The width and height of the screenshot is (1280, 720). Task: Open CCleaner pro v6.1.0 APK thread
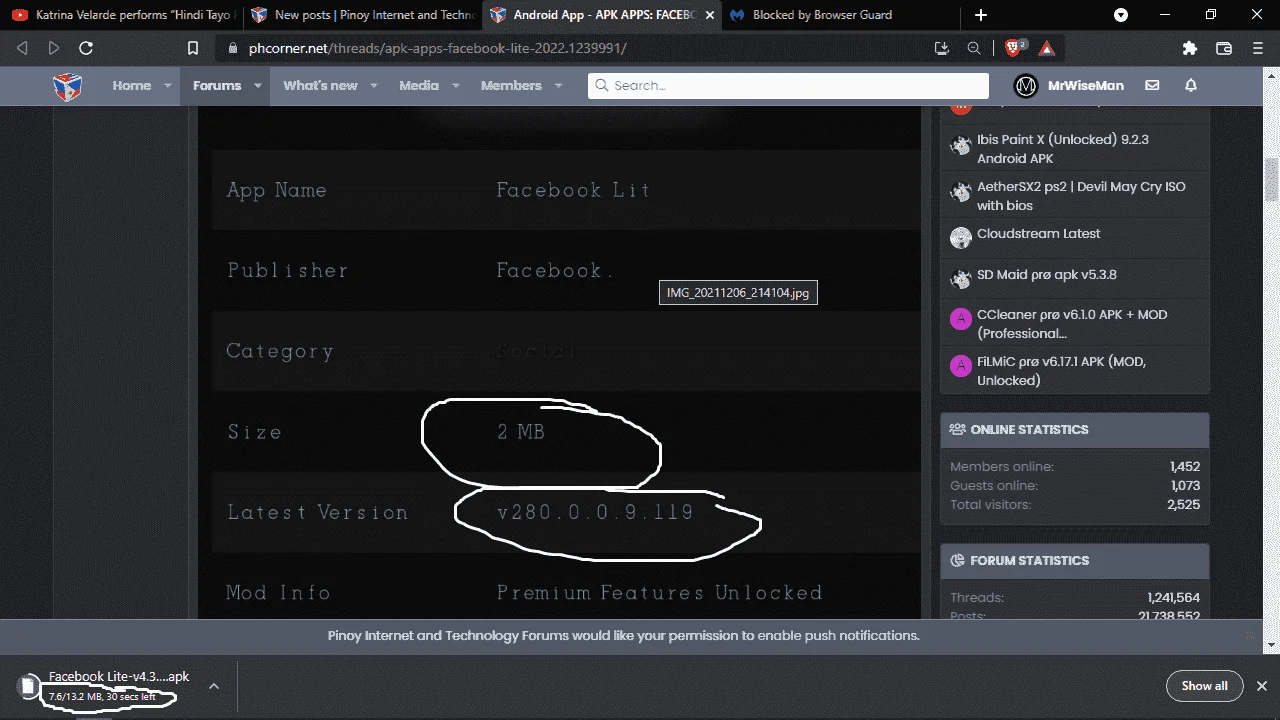coord(1072,324)
